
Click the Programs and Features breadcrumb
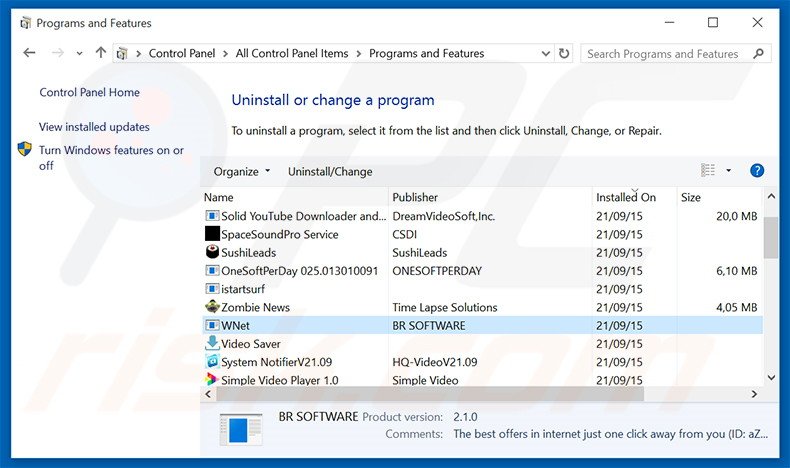426,53
